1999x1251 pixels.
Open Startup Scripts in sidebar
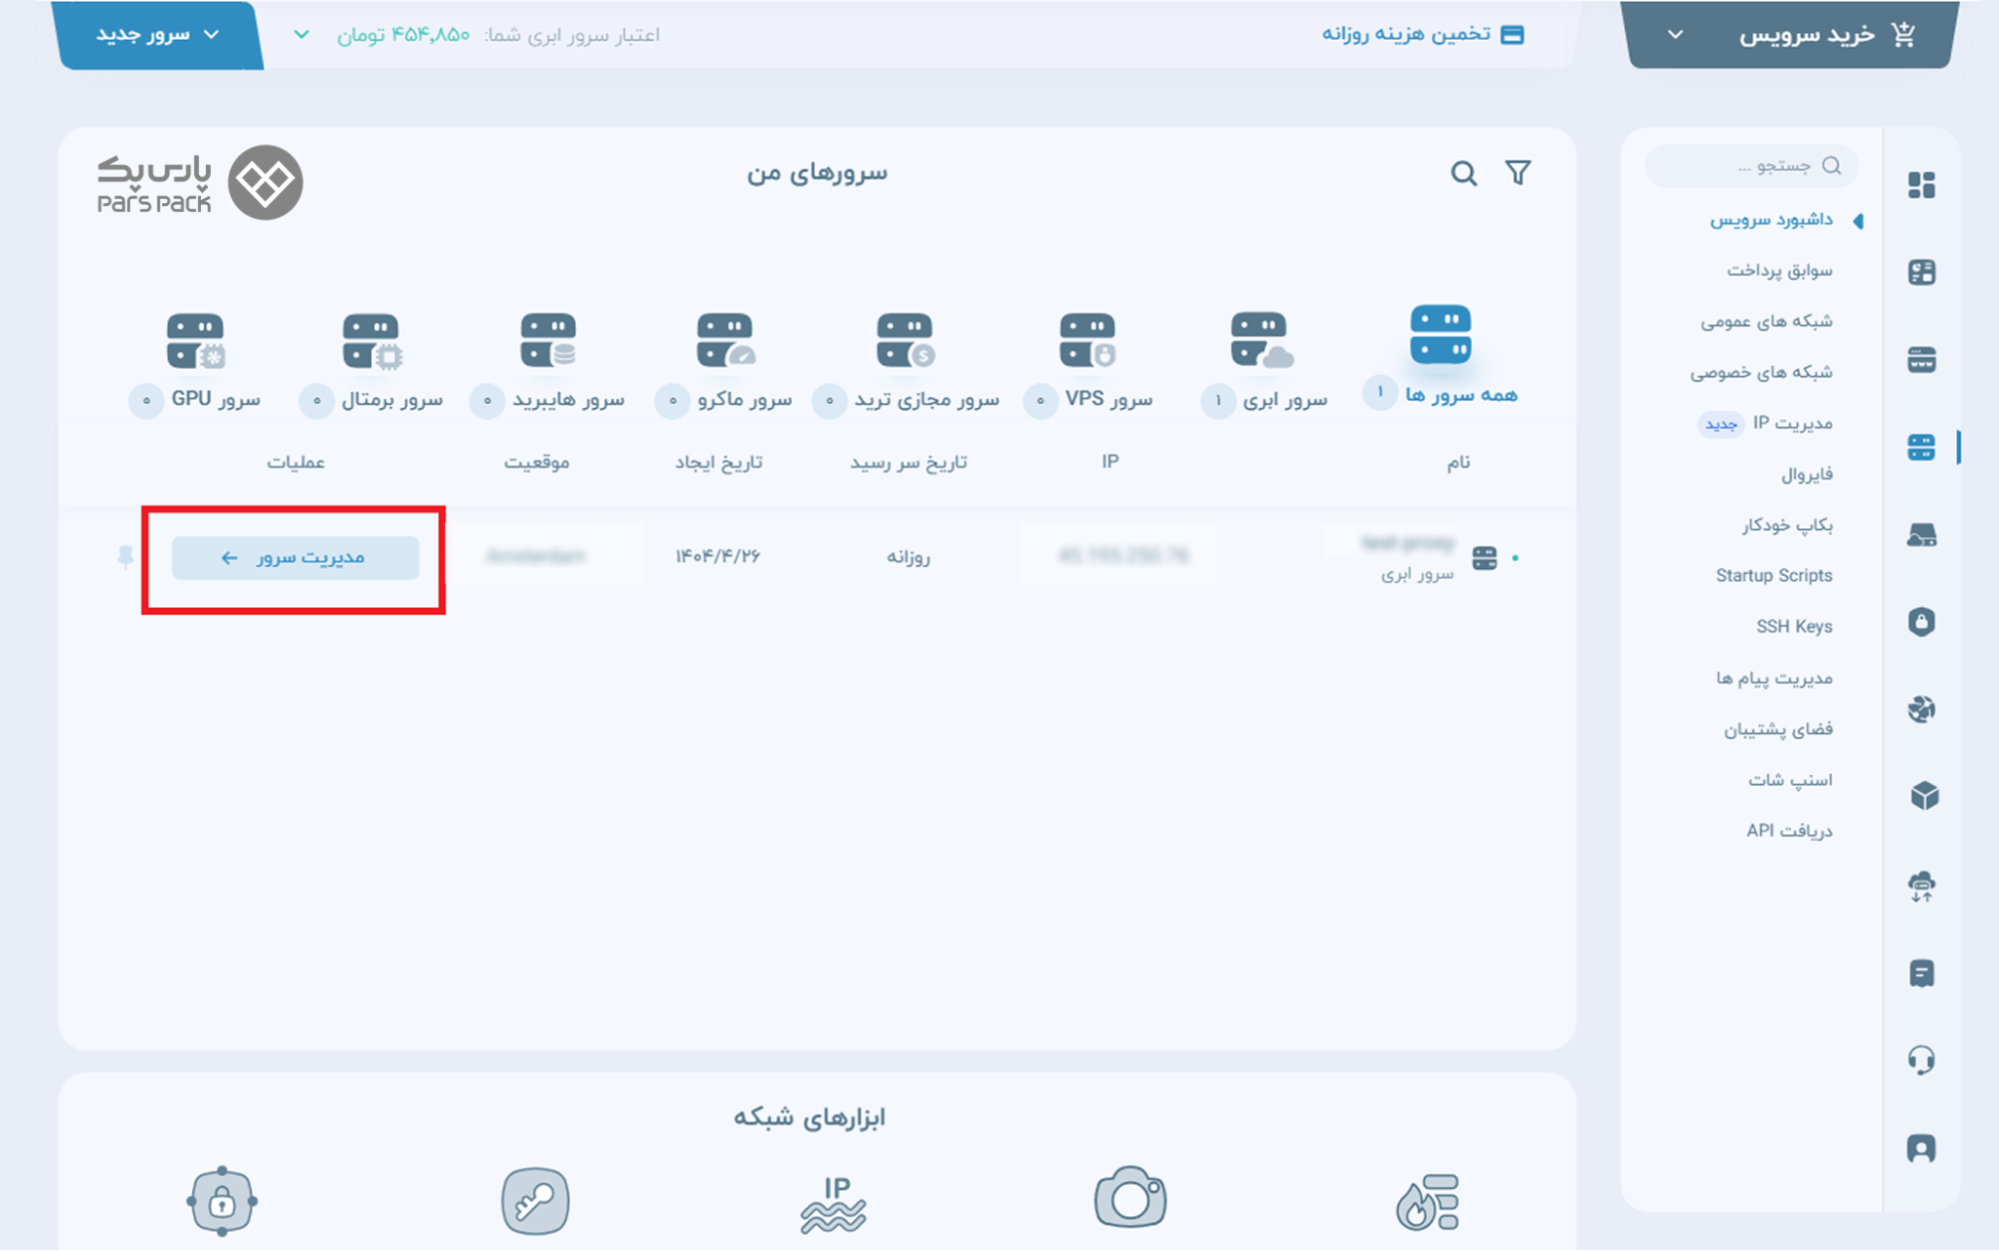(x=1774, y=576)
